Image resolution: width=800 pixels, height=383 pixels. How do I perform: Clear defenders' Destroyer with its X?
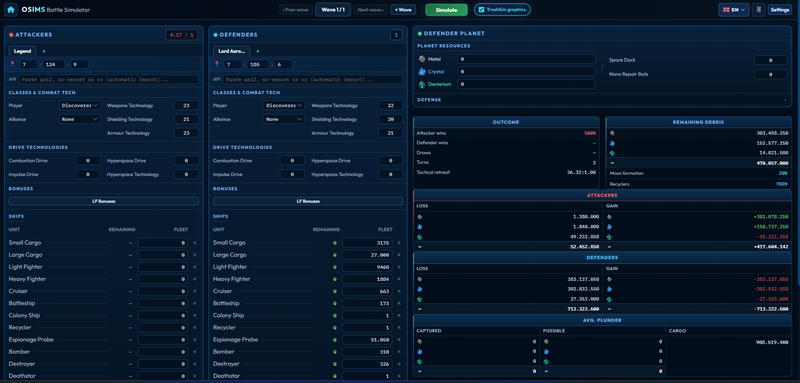399,364
